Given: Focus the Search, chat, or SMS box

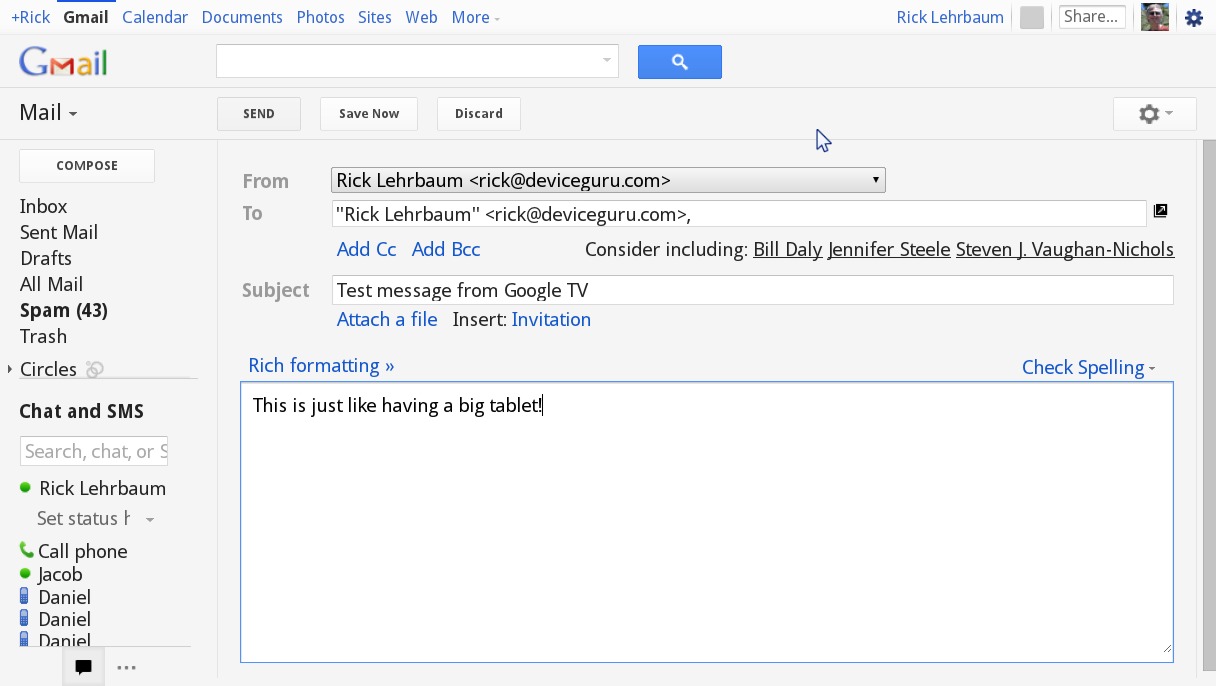Looking at the screenshot, I should pyautogui.click(x=94, y=451).
